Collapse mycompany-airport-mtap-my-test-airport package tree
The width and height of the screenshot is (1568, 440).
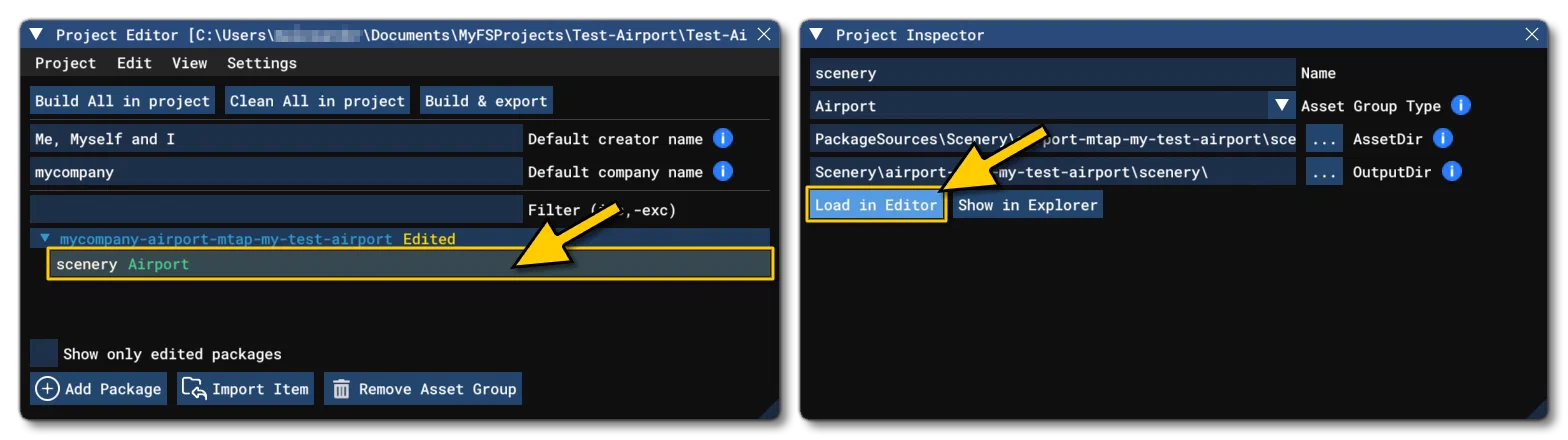(x=45, y=239)
